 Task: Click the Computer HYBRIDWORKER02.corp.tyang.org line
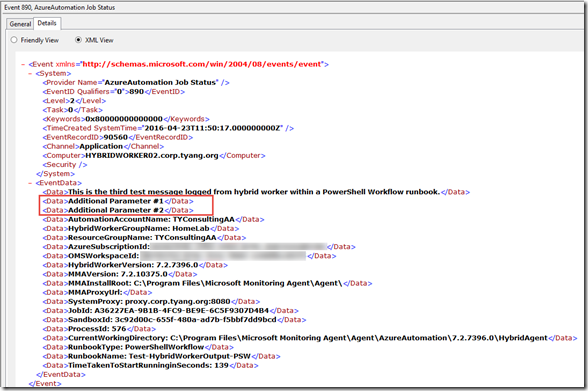tap(154, 156)
